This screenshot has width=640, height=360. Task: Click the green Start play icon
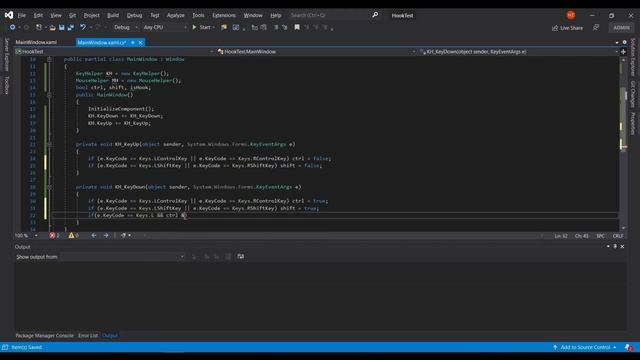click(x=194, y=27)
